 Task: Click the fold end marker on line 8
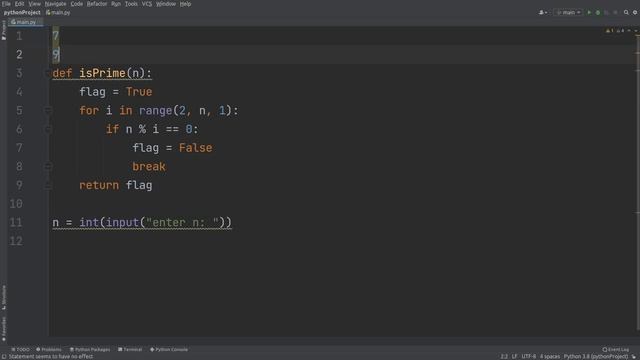(48, 167)
